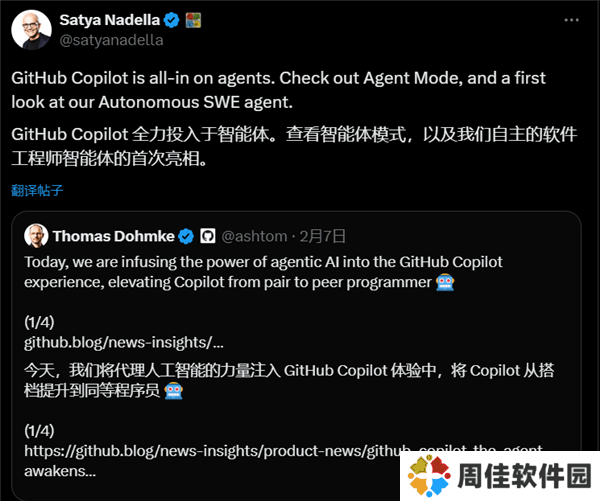Click Thomas Dohmke's blue verified badge
The image size is (600, 501).
[186, 236]
